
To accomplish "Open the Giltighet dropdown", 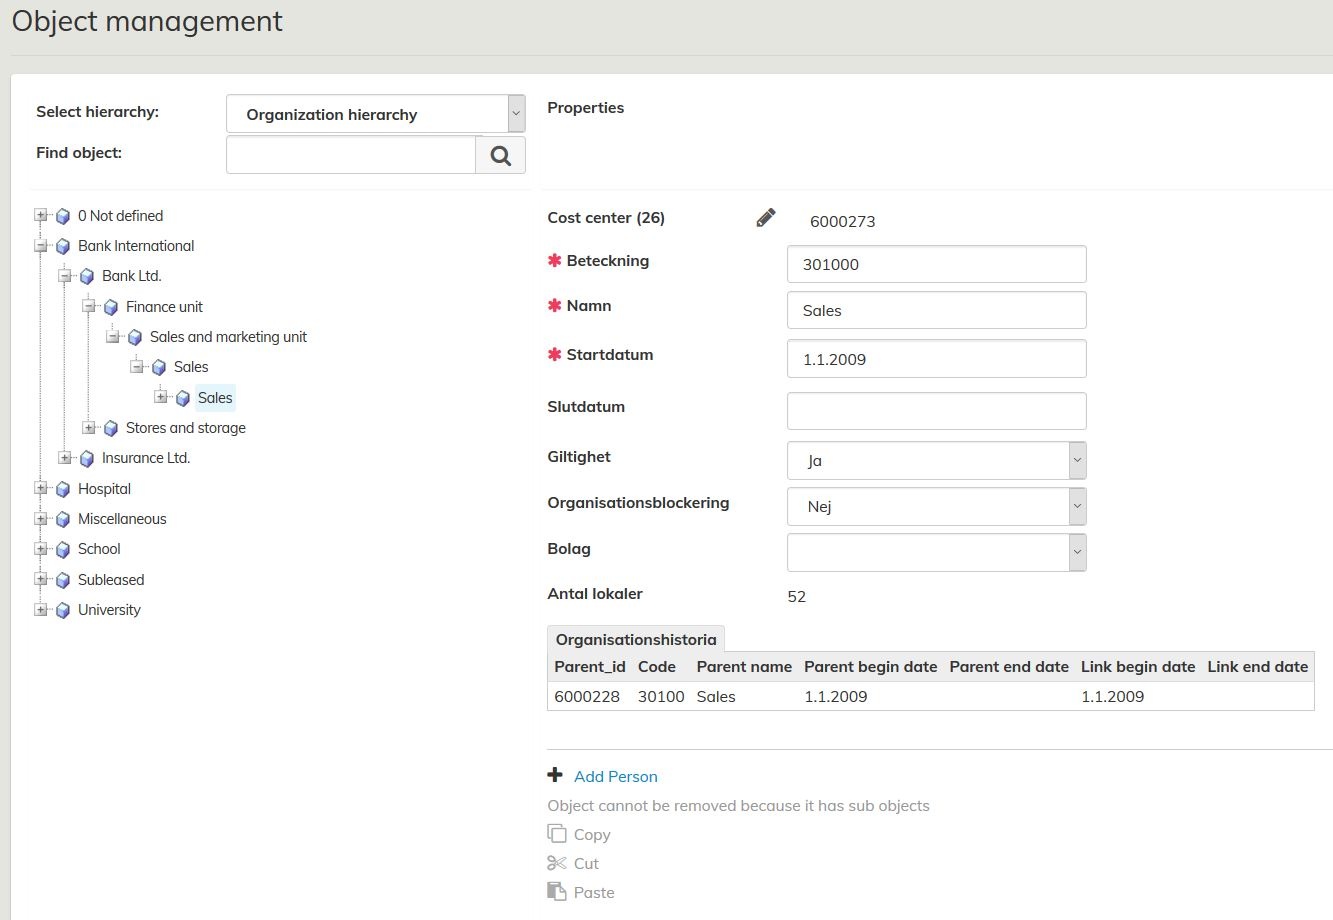I will coord(936,461).
